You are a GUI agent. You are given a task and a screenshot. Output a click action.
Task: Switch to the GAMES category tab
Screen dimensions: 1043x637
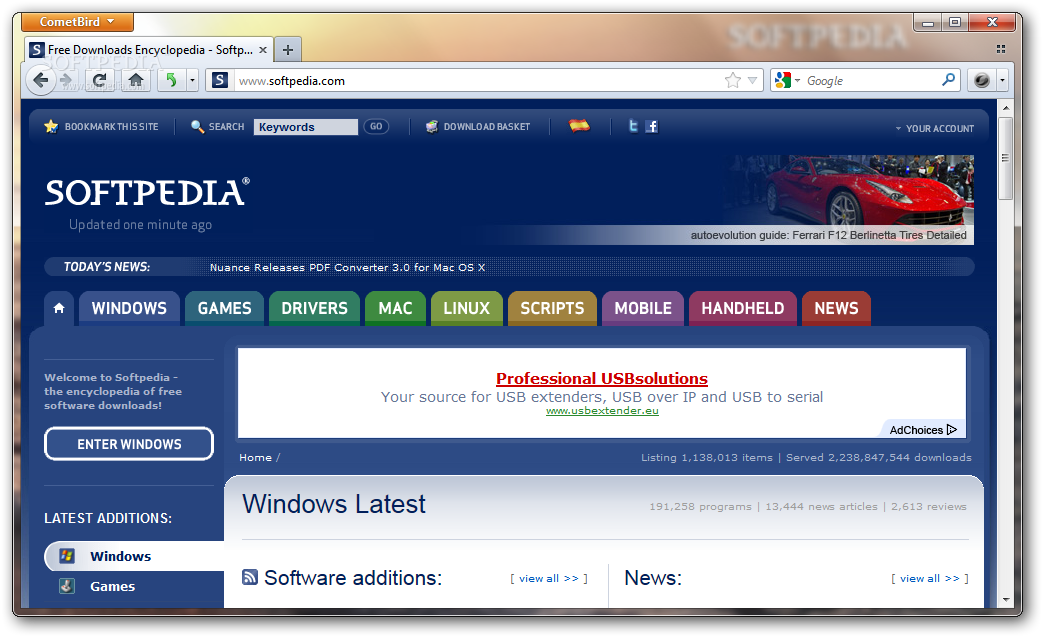coord(224,308)
